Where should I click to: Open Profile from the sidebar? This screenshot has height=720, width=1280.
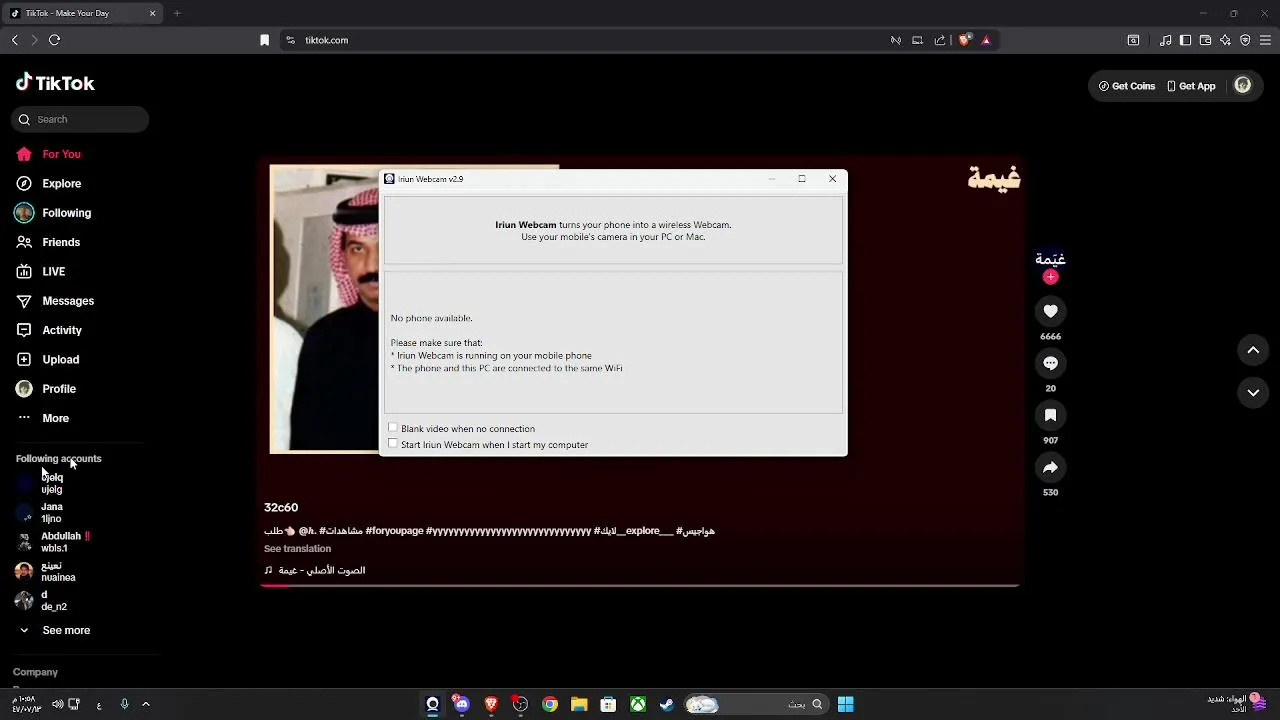click(46, 389)
